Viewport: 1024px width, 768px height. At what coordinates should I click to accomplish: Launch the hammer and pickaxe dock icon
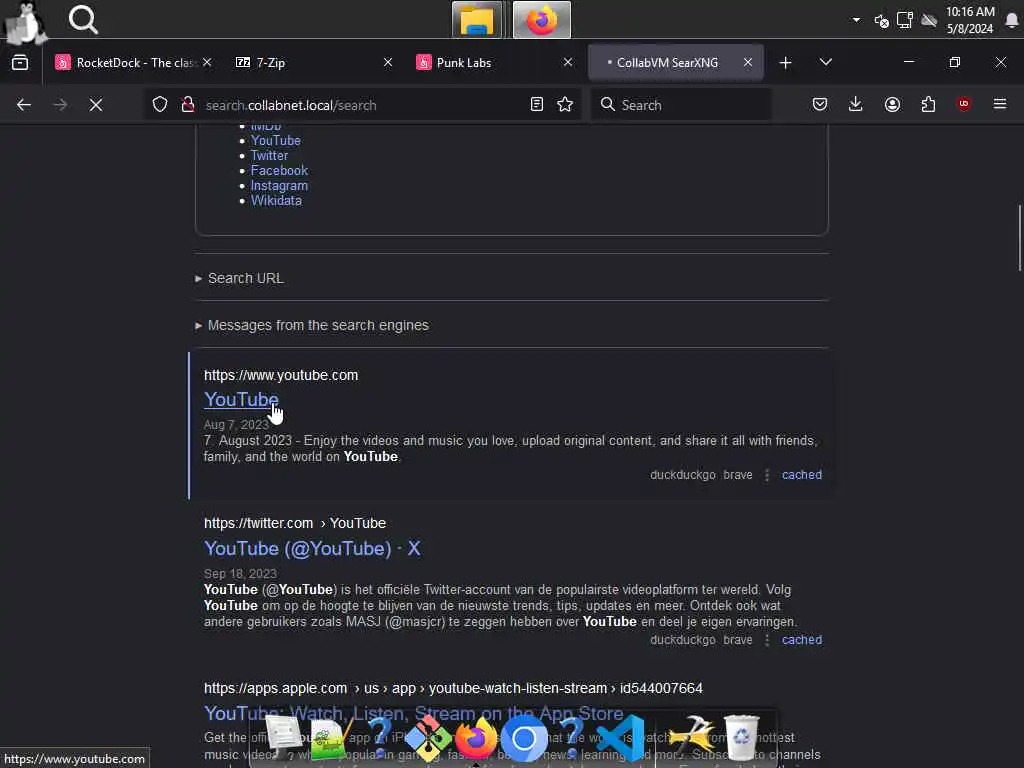[692, 736]
